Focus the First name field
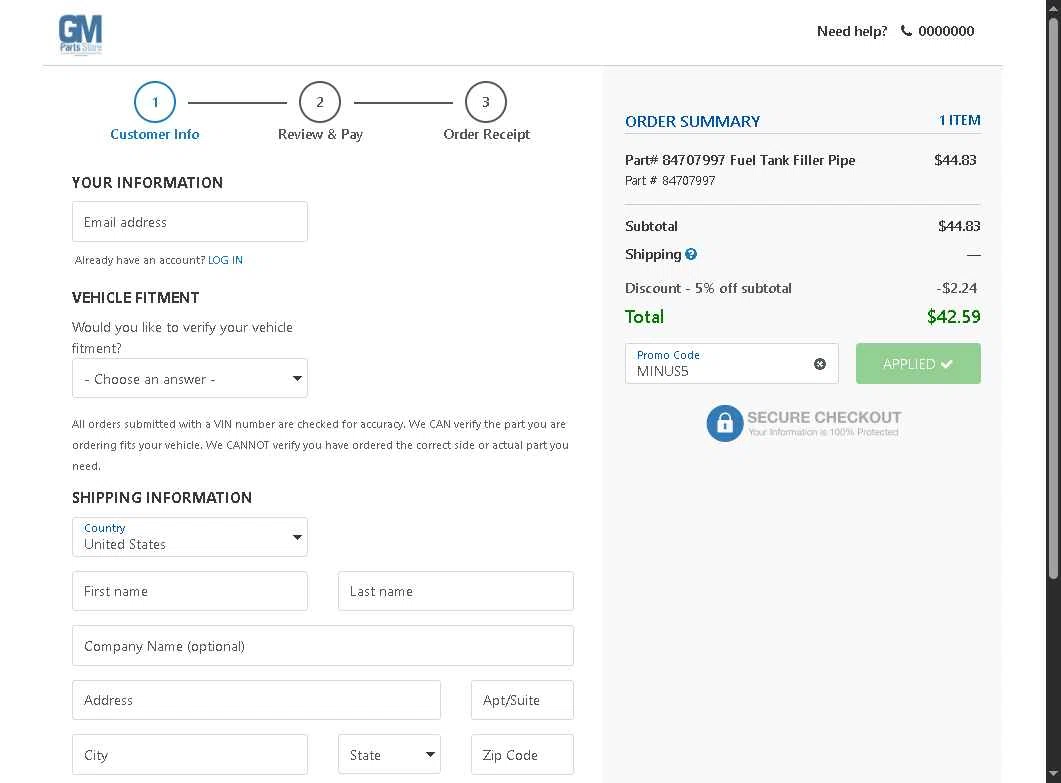The height and width of the screenshot is (783, 1061). 190,591
